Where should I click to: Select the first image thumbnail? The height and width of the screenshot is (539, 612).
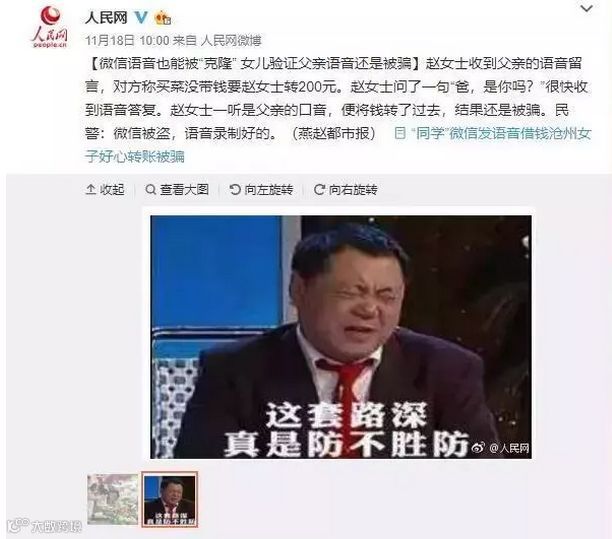click(112, 499)
